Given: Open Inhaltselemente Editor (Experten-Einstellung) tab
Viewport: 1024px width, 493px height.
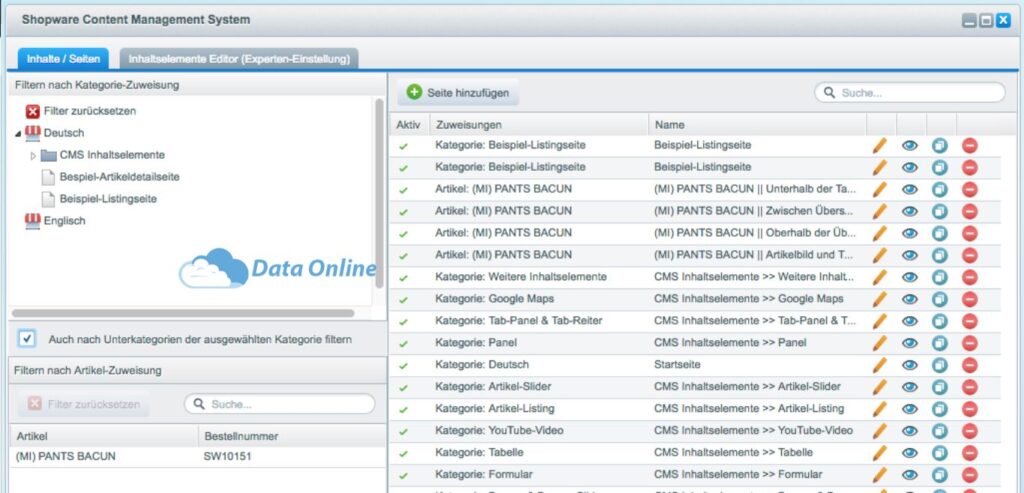Looking at the screenshot, I should [x=239, y=59].
